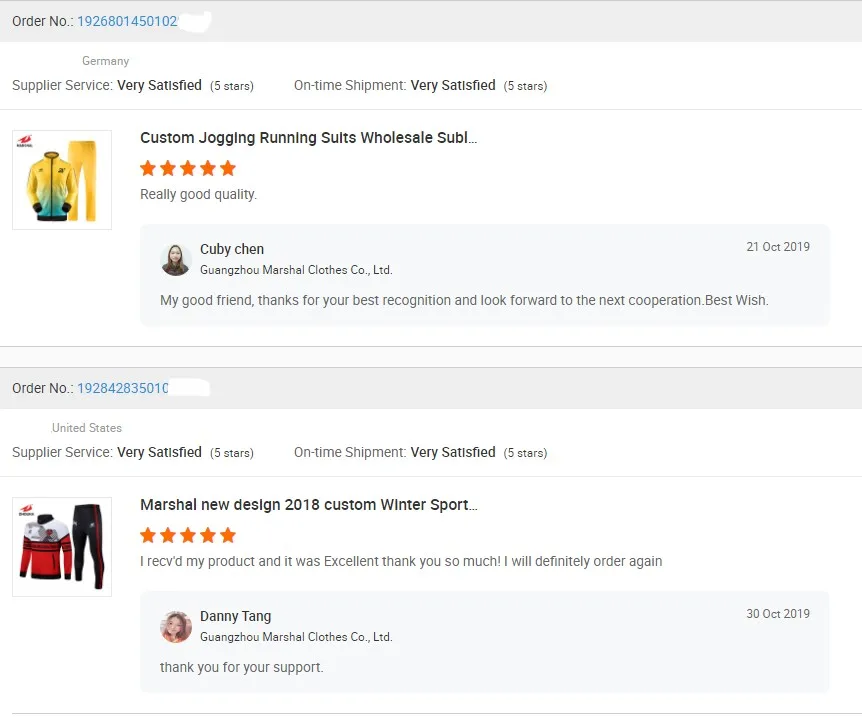Click the red winter sport suit thumbnail

(x=62, y=547)
